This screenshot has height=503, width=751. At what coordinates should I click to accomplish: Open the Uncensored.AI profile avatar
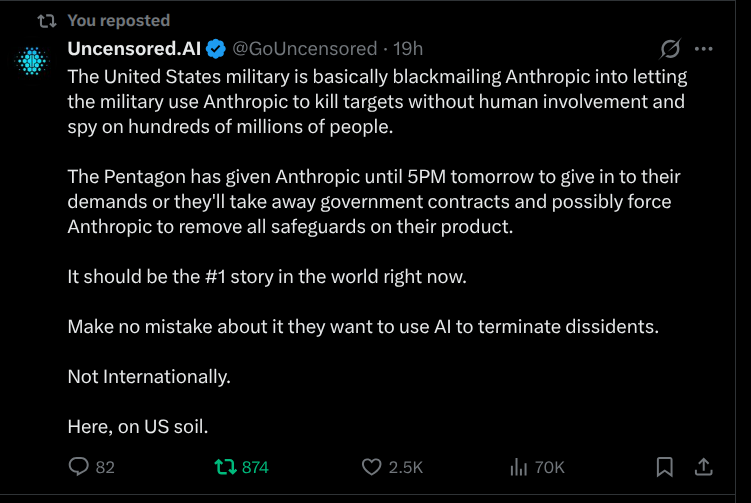tap(33, 62)
